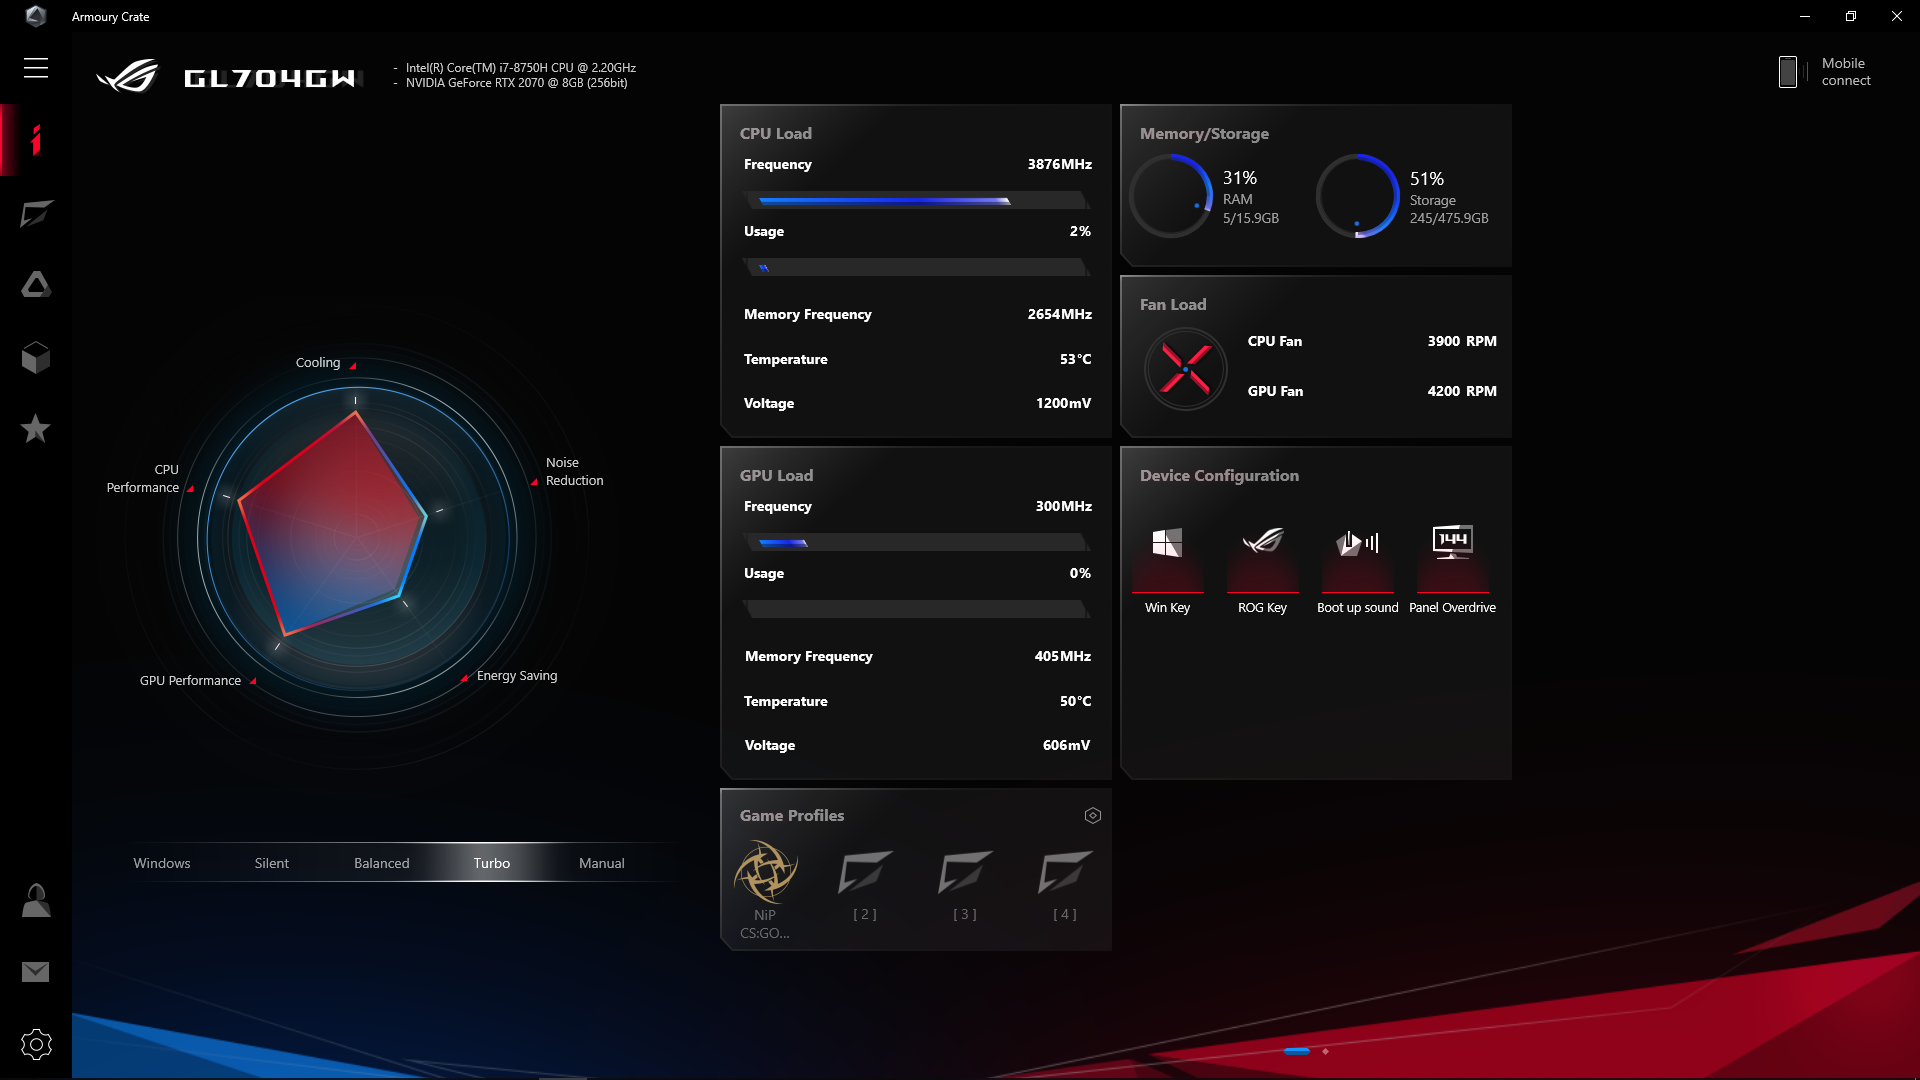Open the News envelope sidebar icon

[36, 972]
